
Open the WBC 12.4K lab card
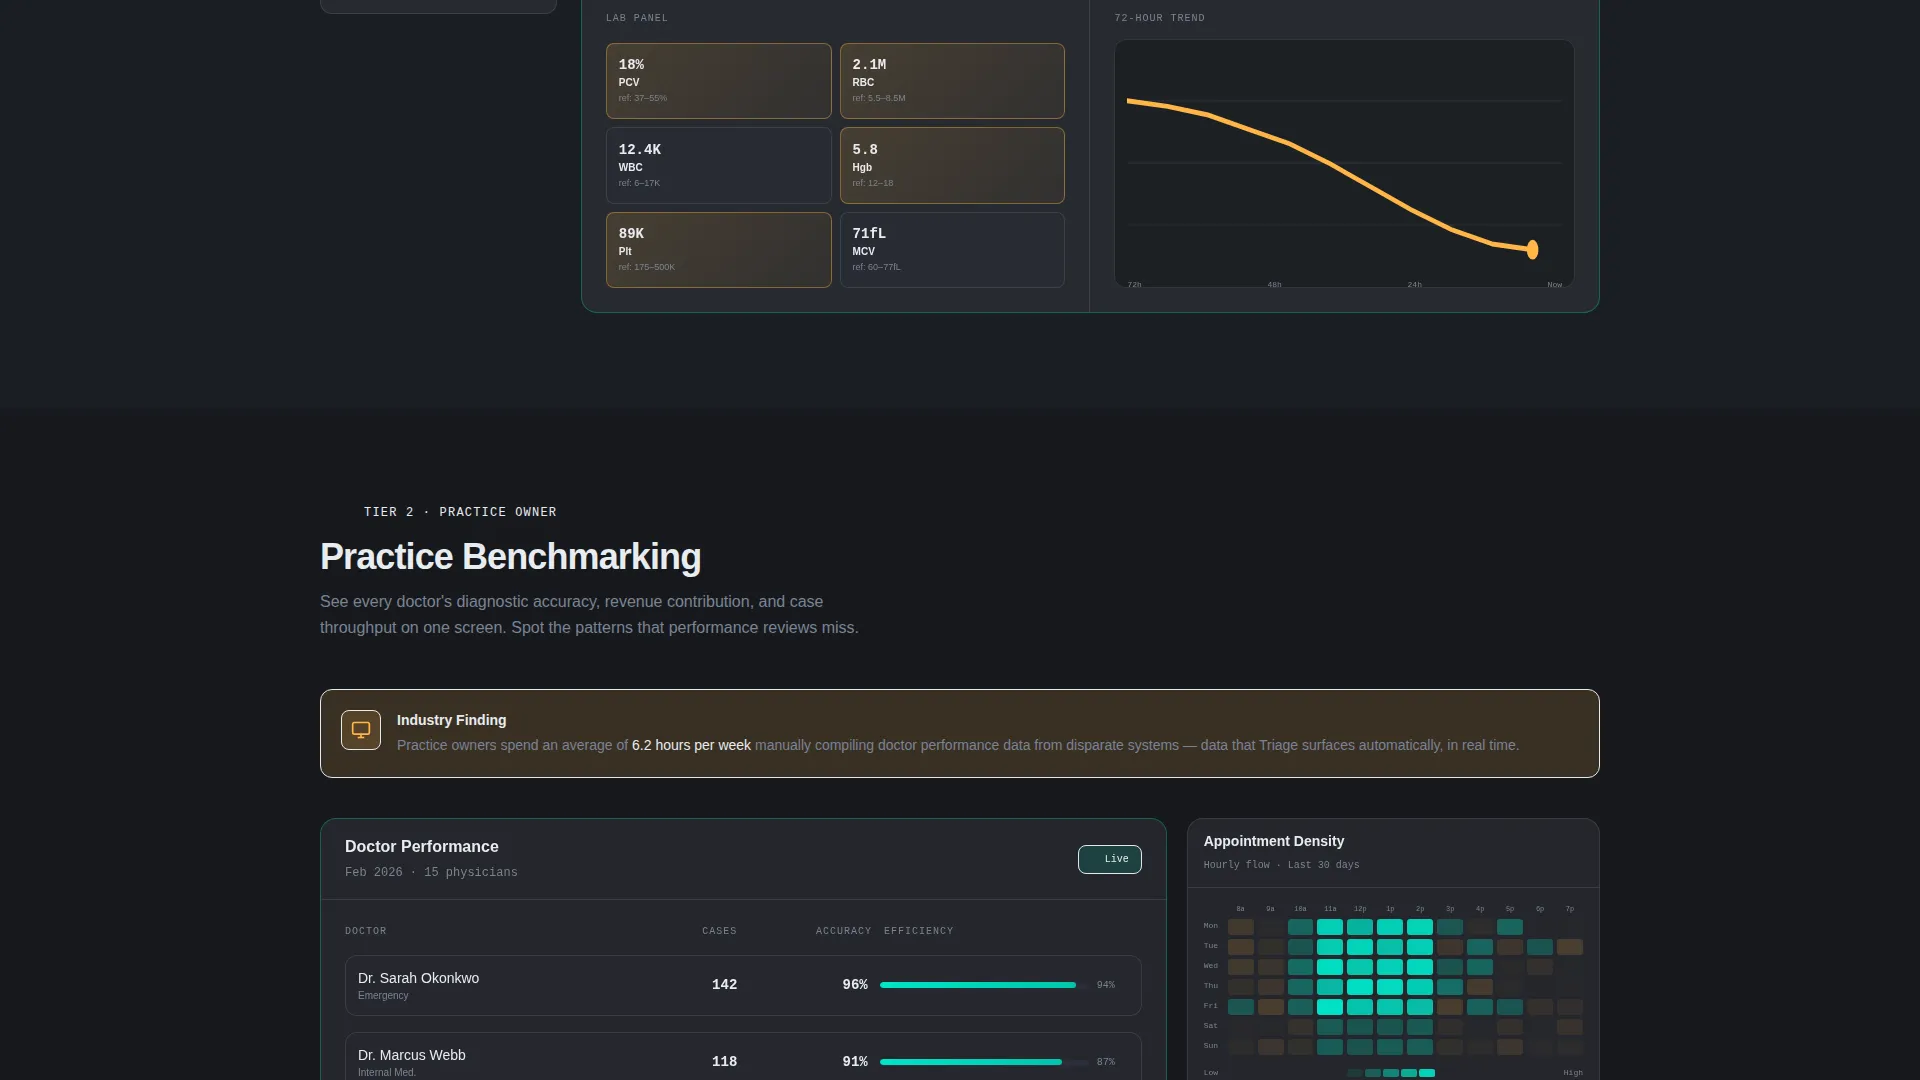click(x=718, y=165)
